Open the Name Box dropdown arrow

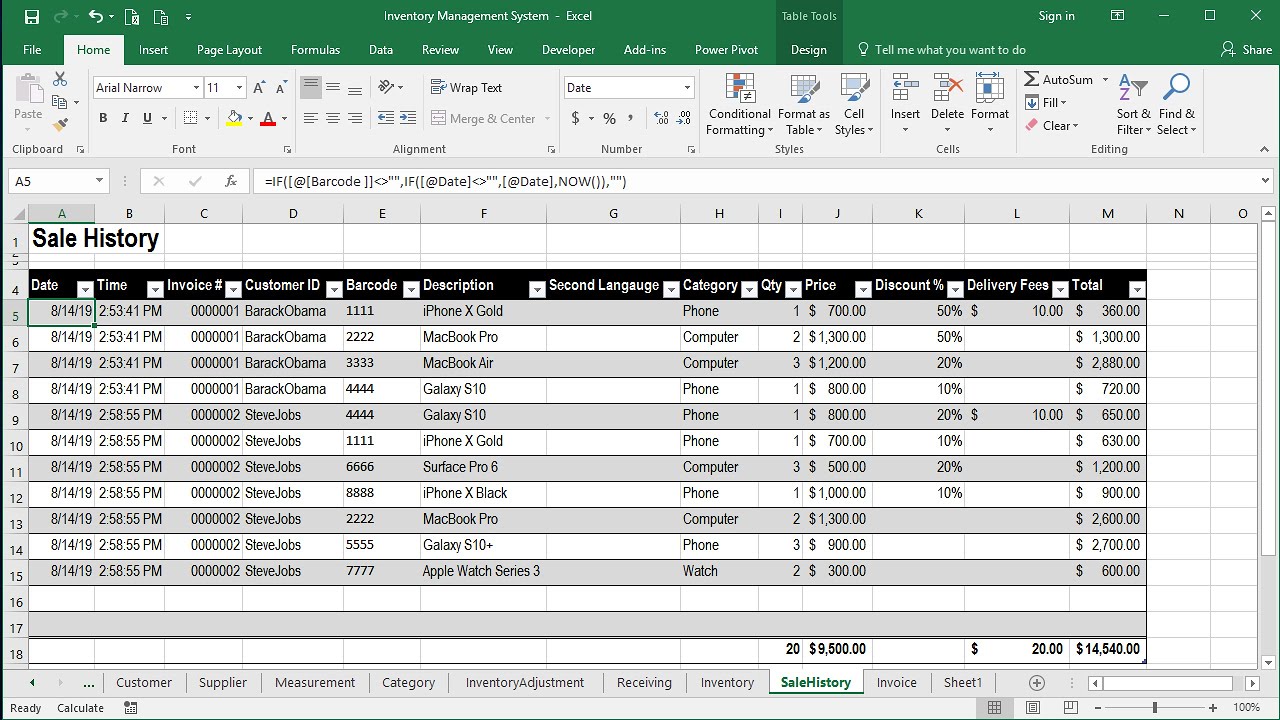pyautogui.click(x=99, y=181)
